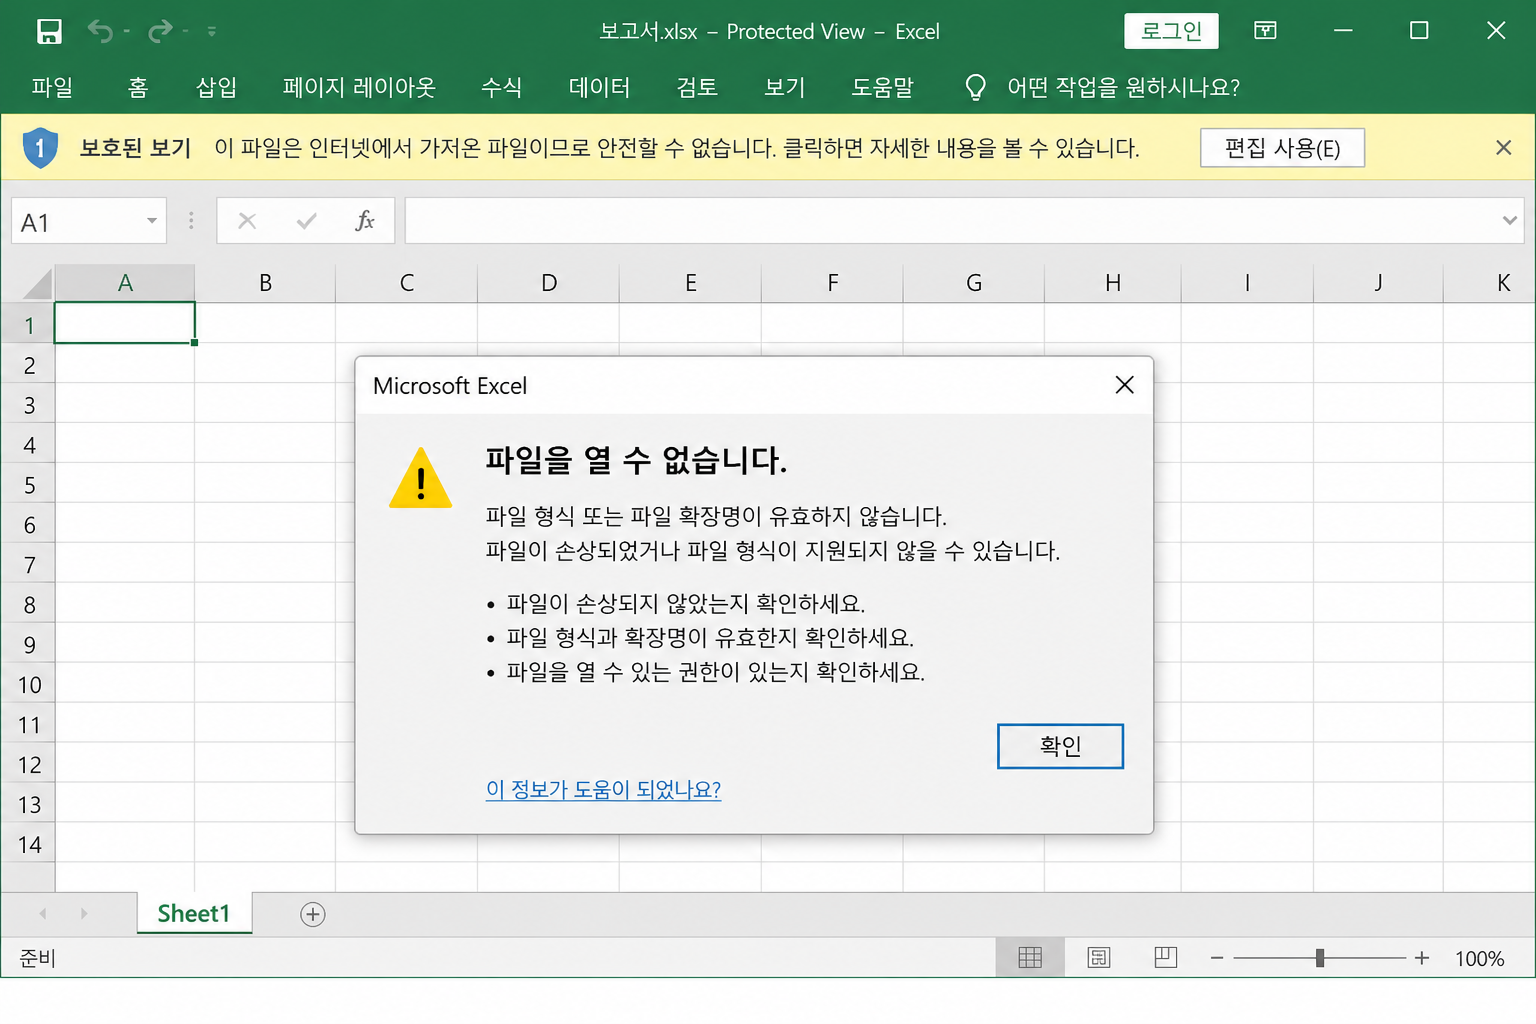Switch to the 삽입 ribbon tab
1536x1024 pixels.
click(217, 88)
